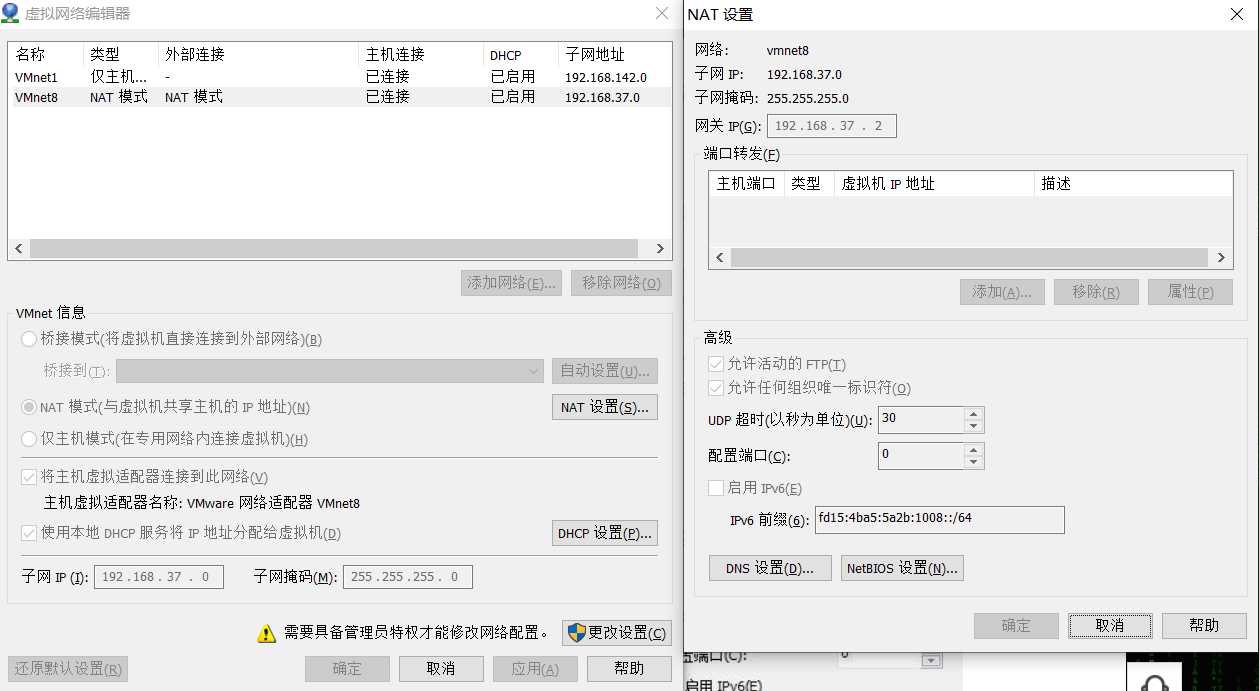Screen dimensions: 1259x691
Task: Enable the 允许活动的 FTP checkbox
Action: click(x=715, y=363)
